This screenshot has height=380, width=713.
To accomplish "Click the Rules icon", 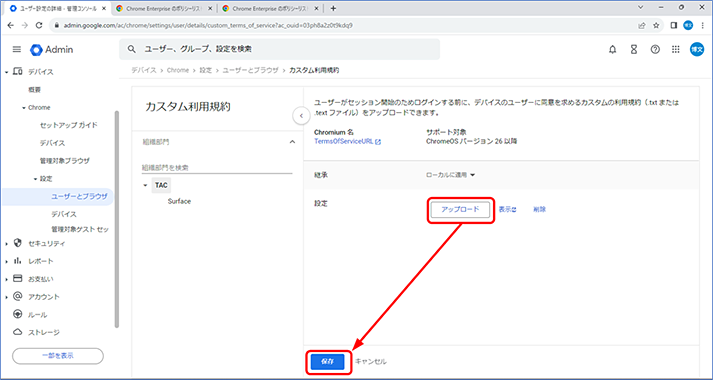I will click(18, 314).
